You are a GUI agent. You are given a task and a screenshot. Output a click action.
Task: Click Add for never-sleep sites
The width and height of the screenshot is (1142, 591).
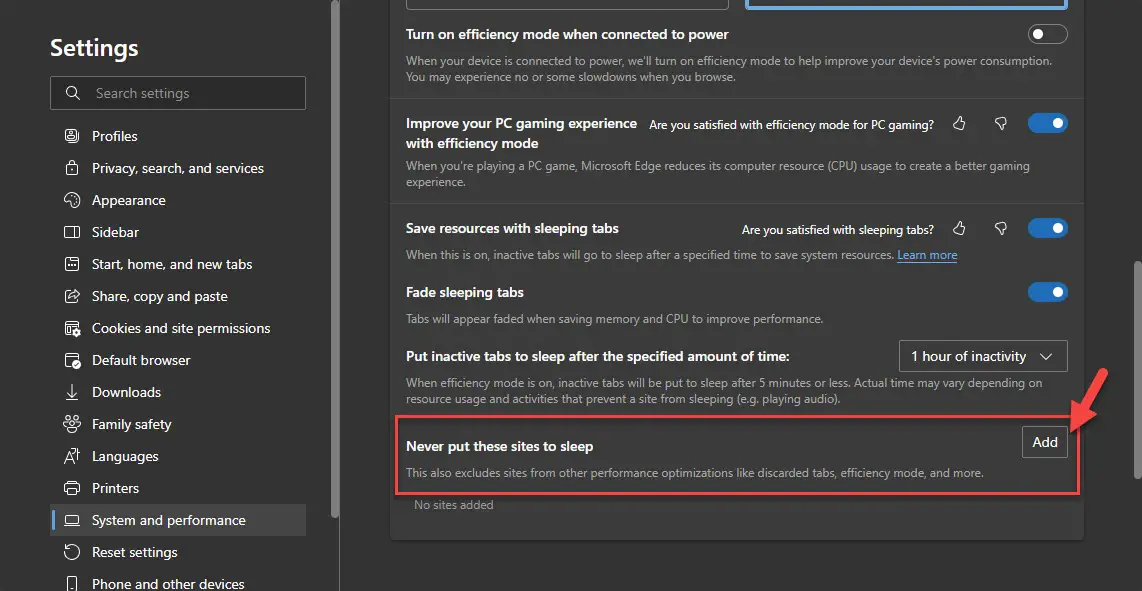click(x=1044, y=442)
